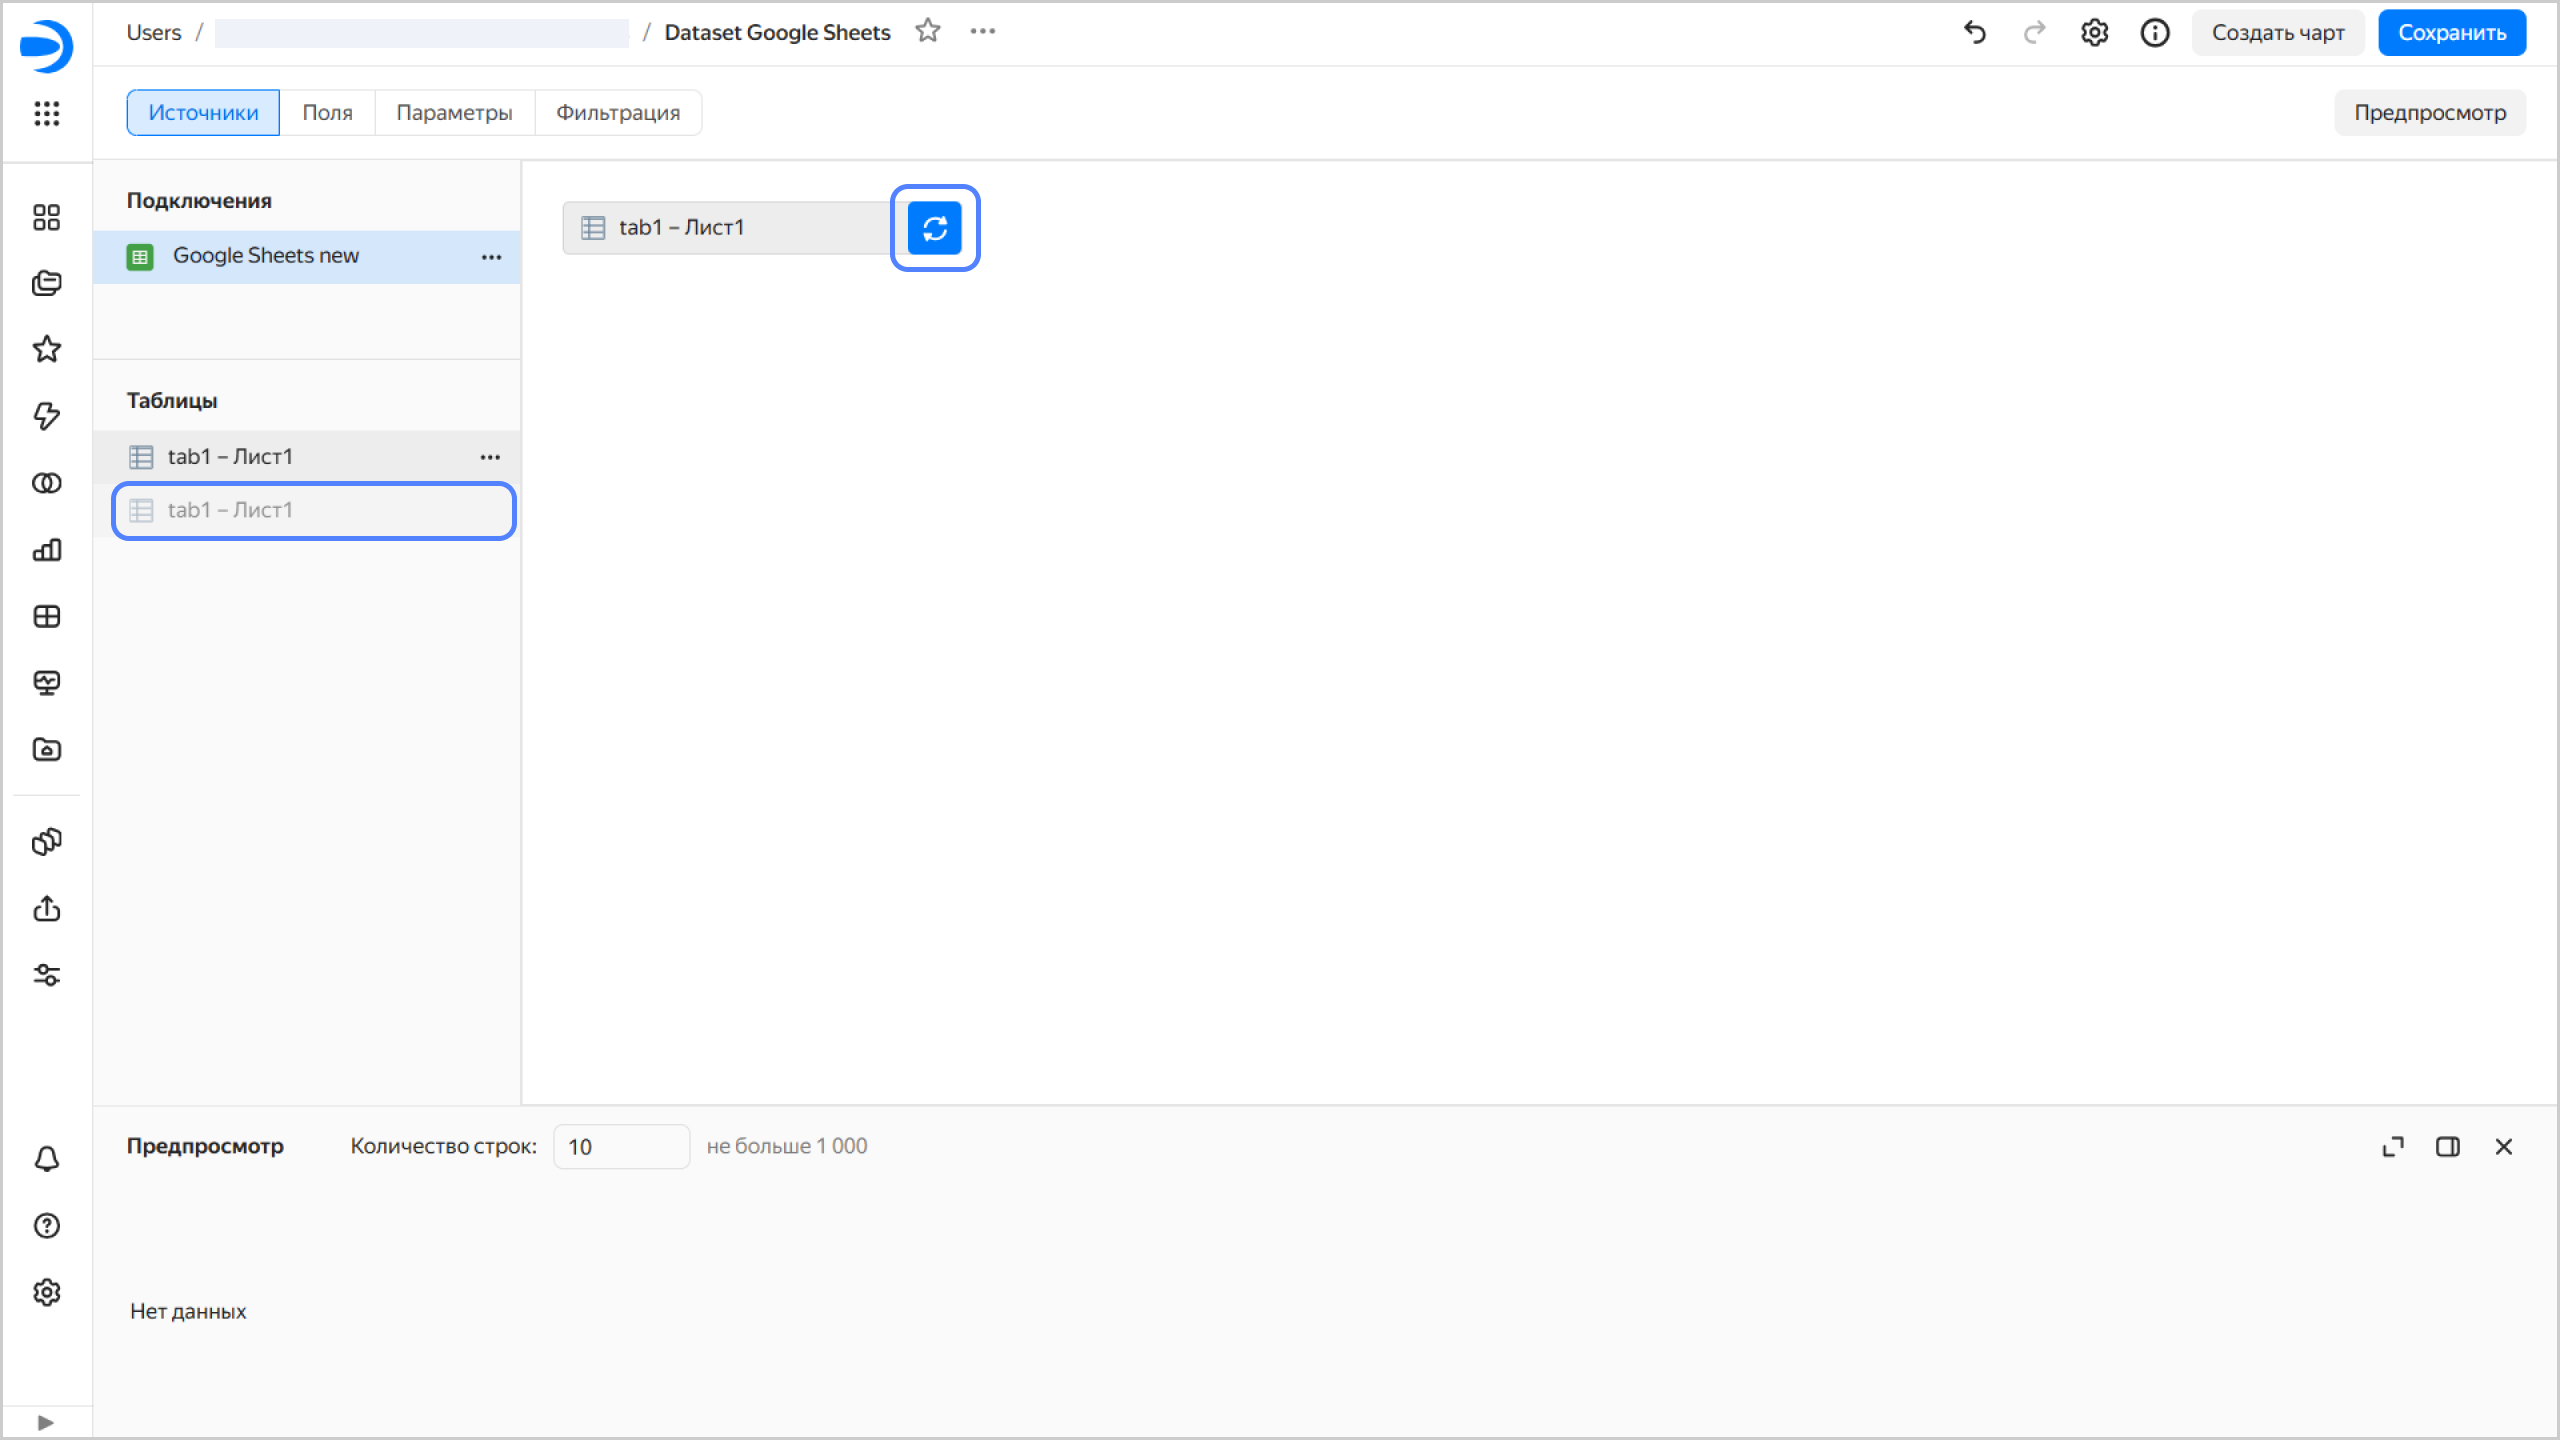Screen dimensions: 2560x1440
Task: Select the Google Sheets new connection
Action: click(x=266, y=256)
